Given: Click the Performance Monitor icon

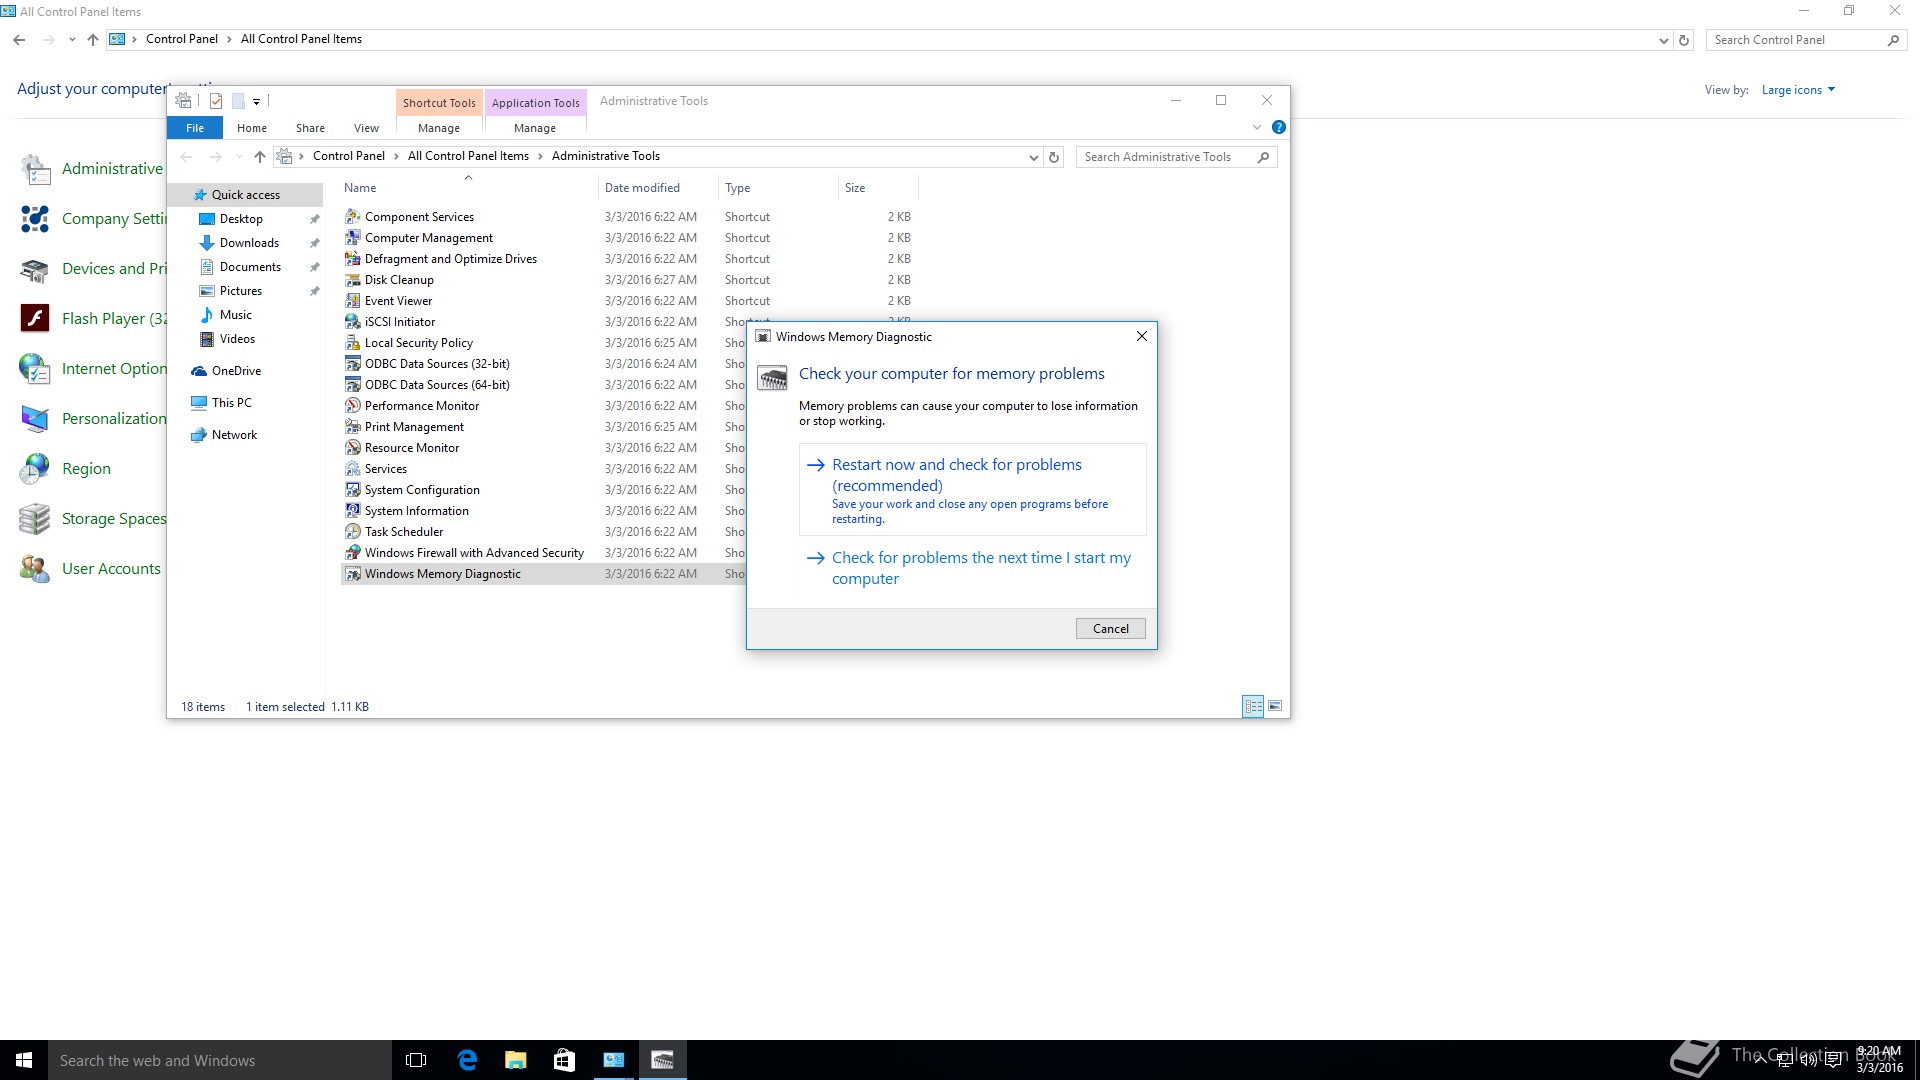Looking at the screenshot, I should pos(352,406).
